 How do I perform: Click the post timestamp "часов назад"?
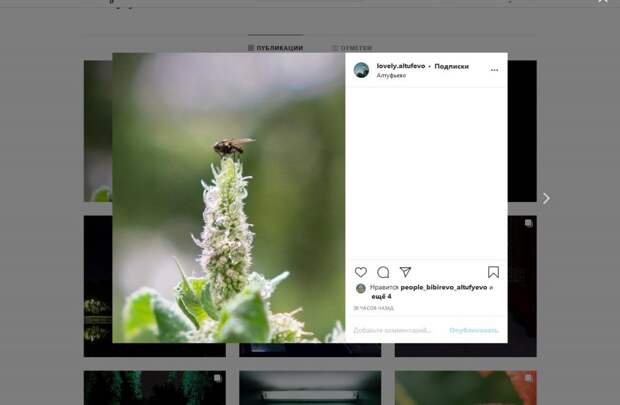[373, 308]
